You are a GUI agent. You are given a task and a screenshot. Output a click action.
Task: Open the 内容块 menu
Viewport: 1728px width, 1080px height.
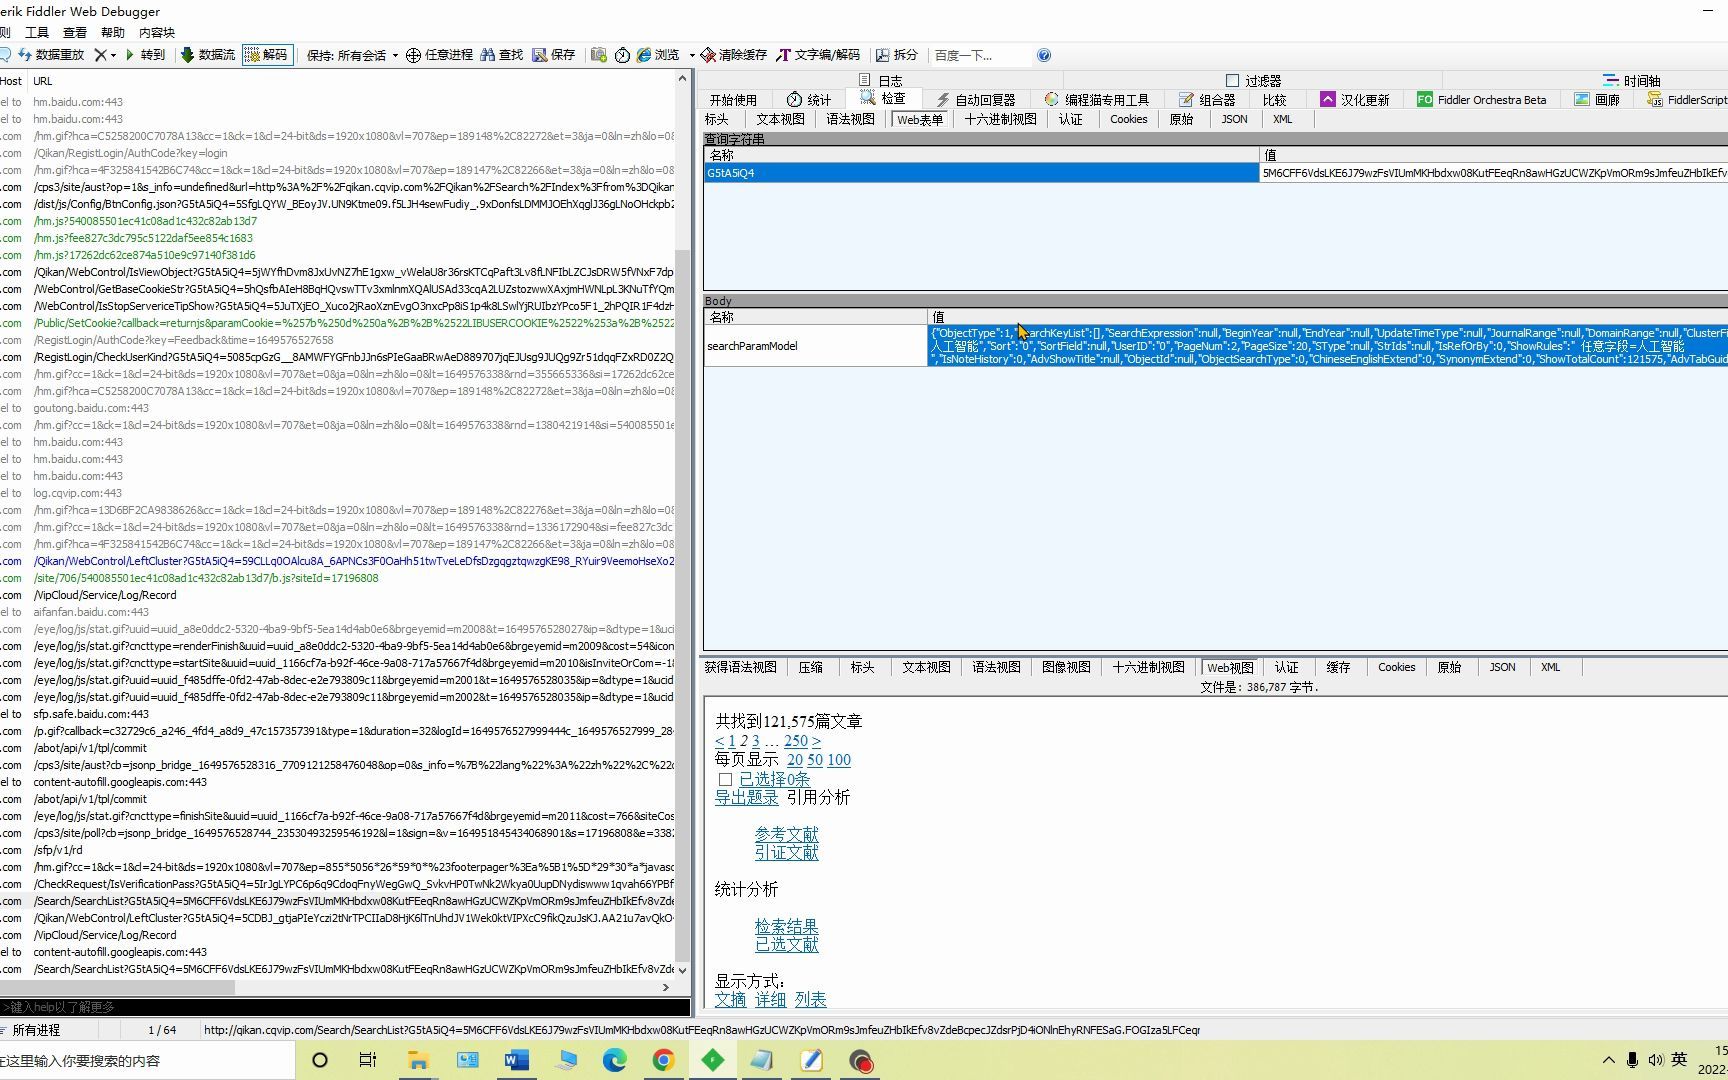(157, 32)
